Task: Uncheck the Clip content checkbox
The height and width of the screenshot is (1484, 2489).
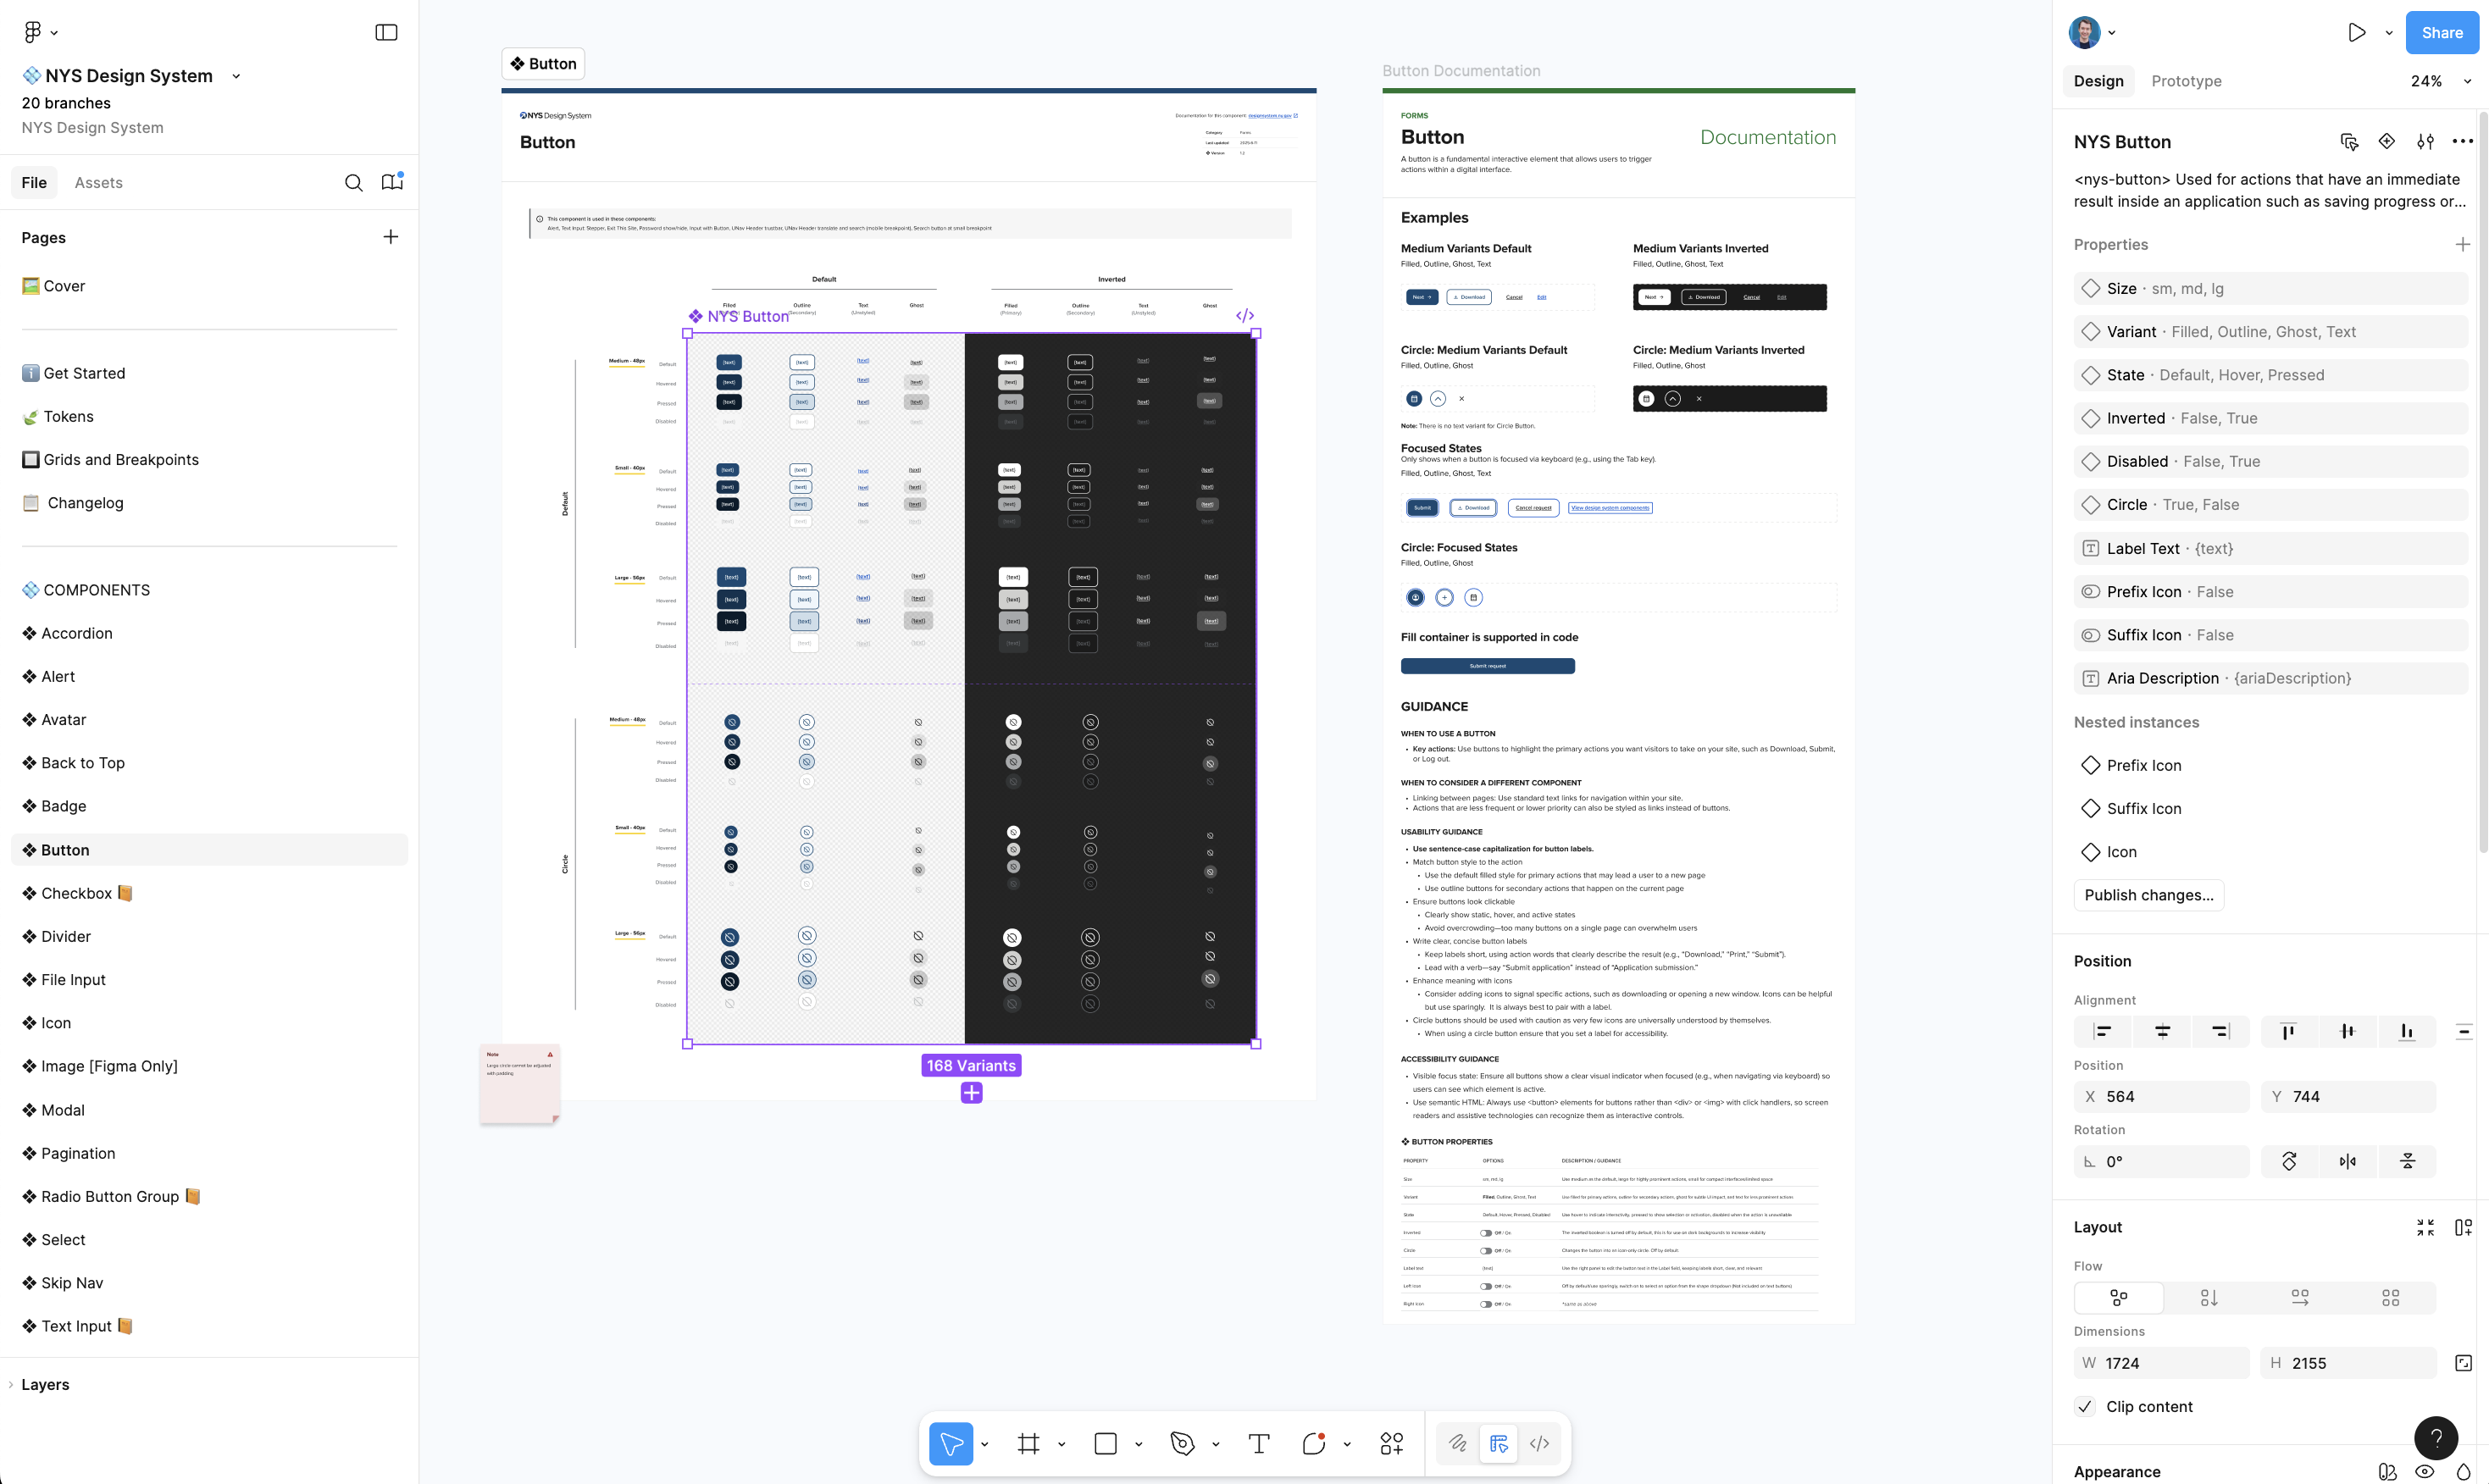Action: coord(2085,1406)
